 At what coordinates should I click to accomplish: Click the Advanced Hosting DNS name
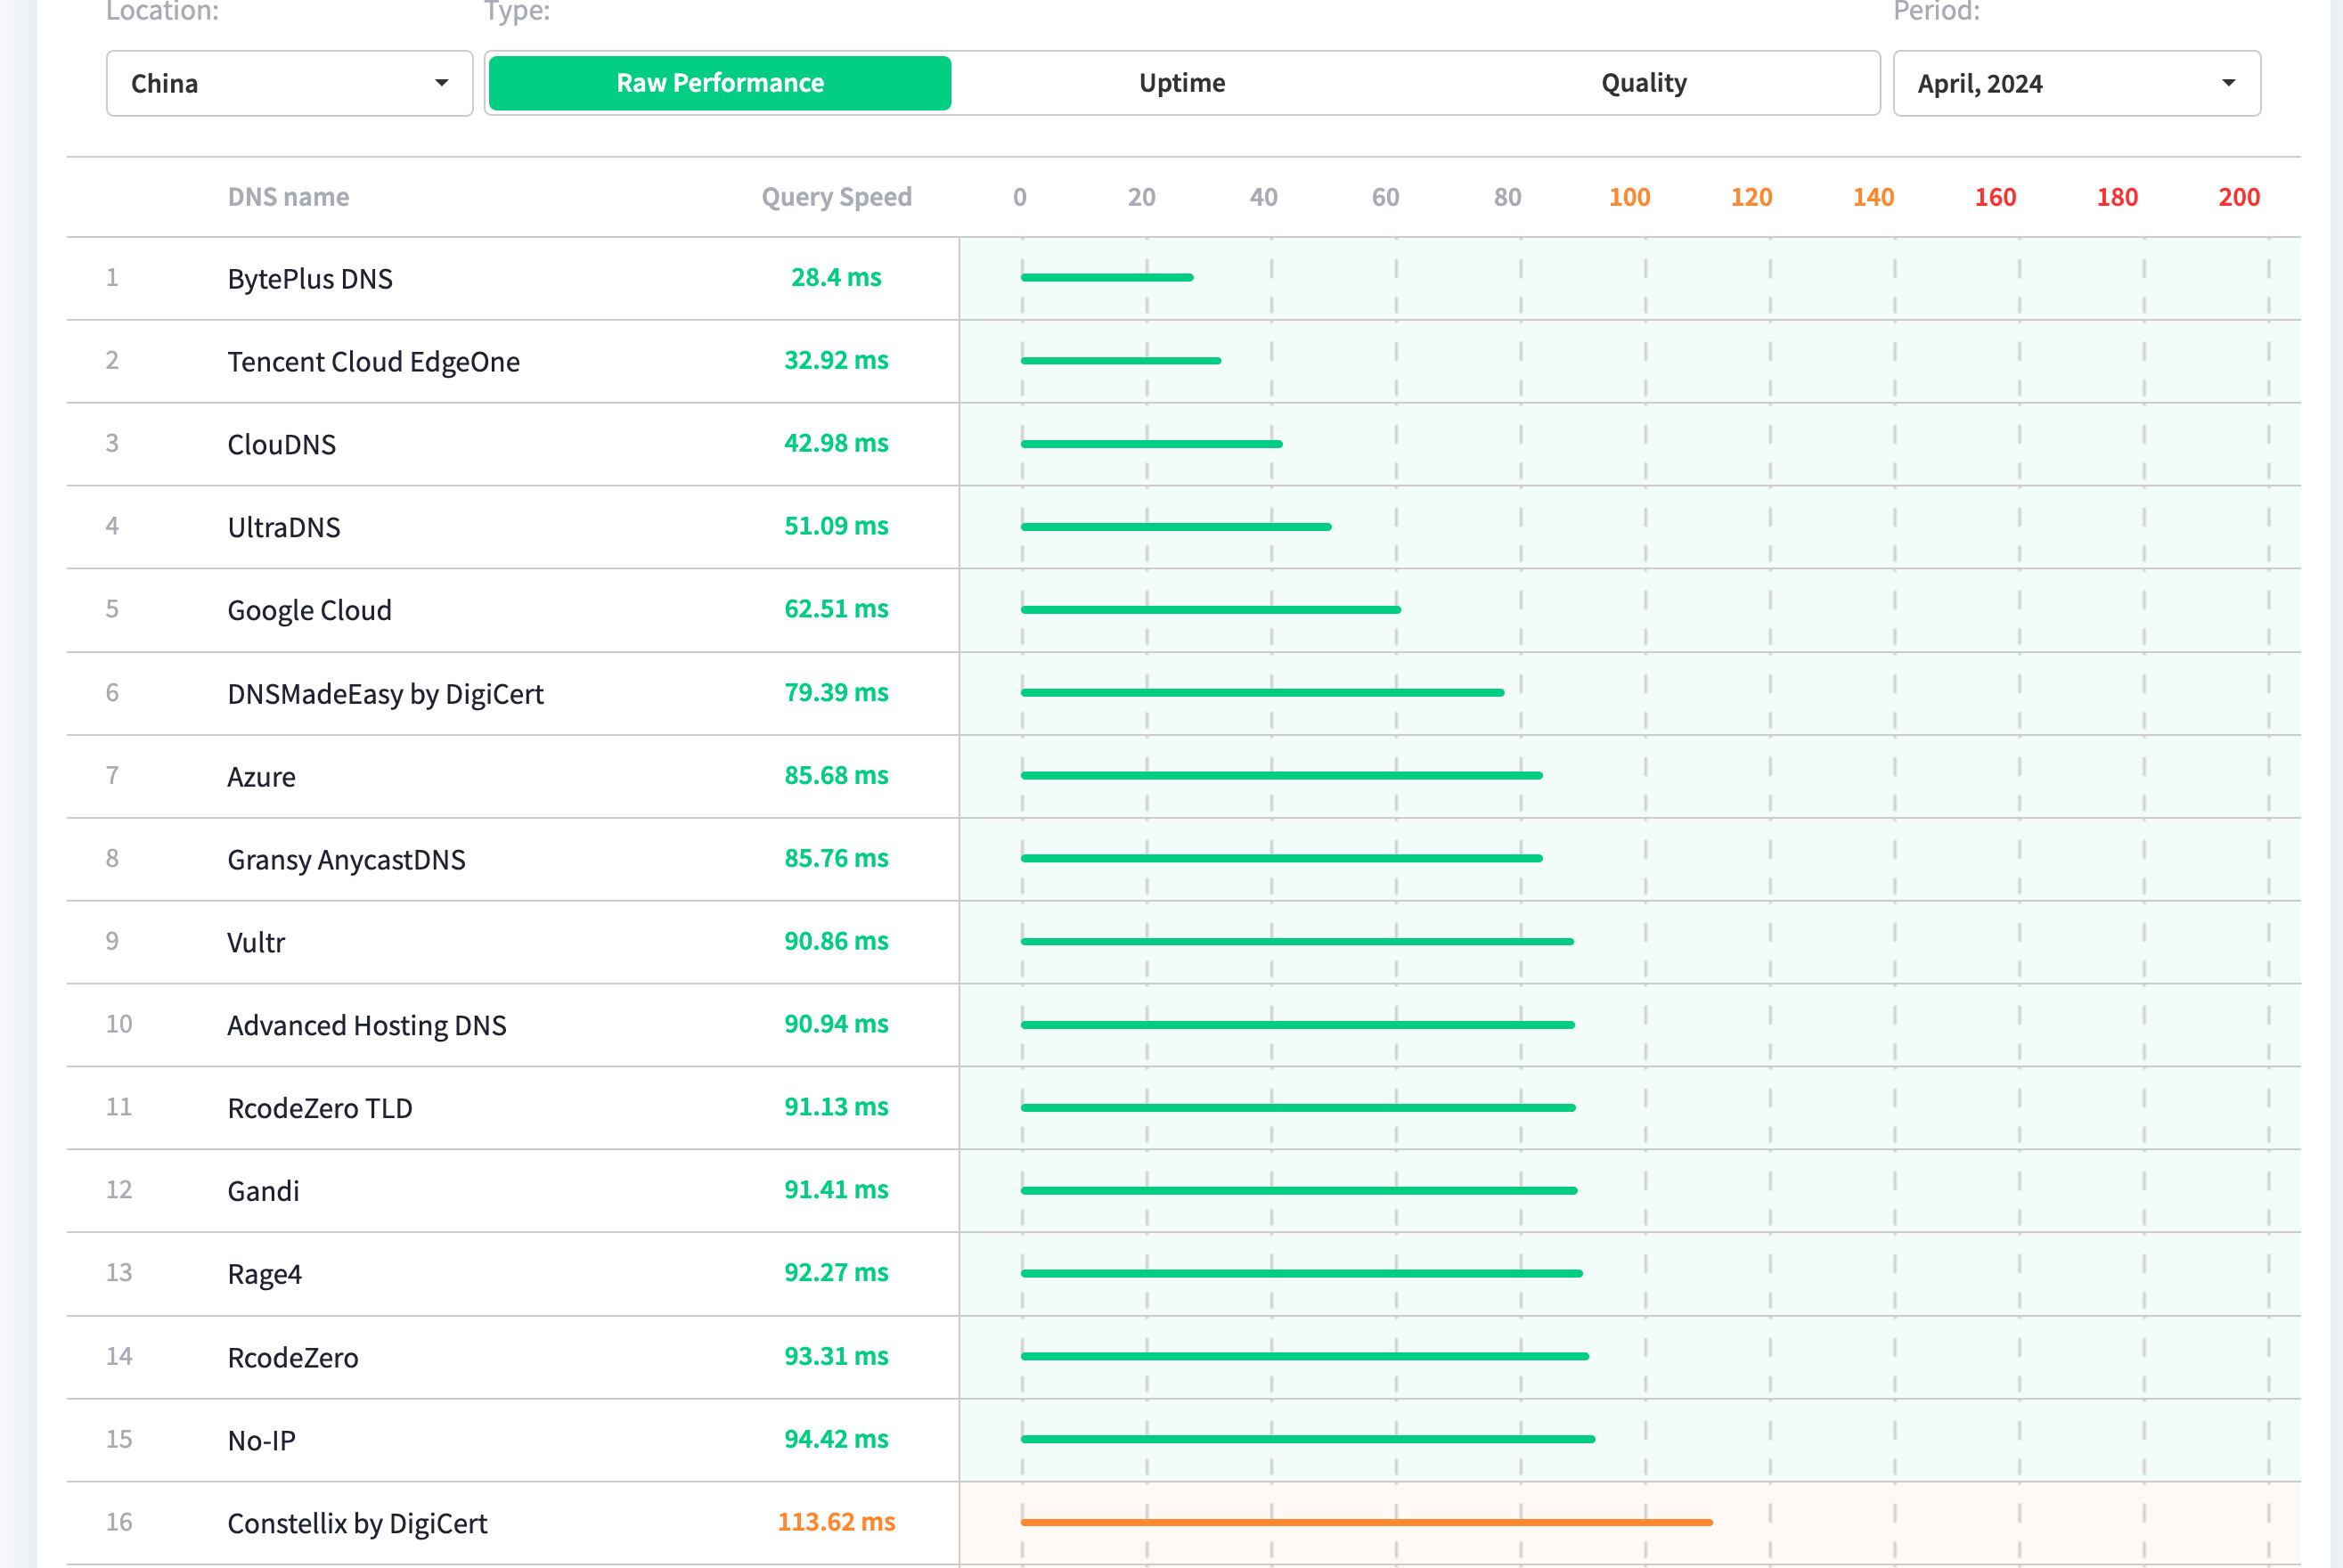tap(366, 1026)
